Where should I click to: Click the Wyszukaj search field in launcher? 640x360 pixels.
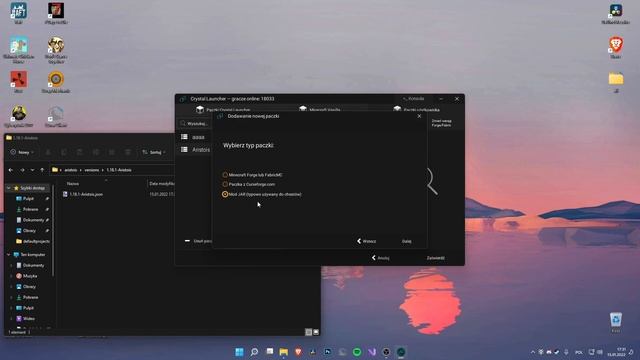pos(195,123)
